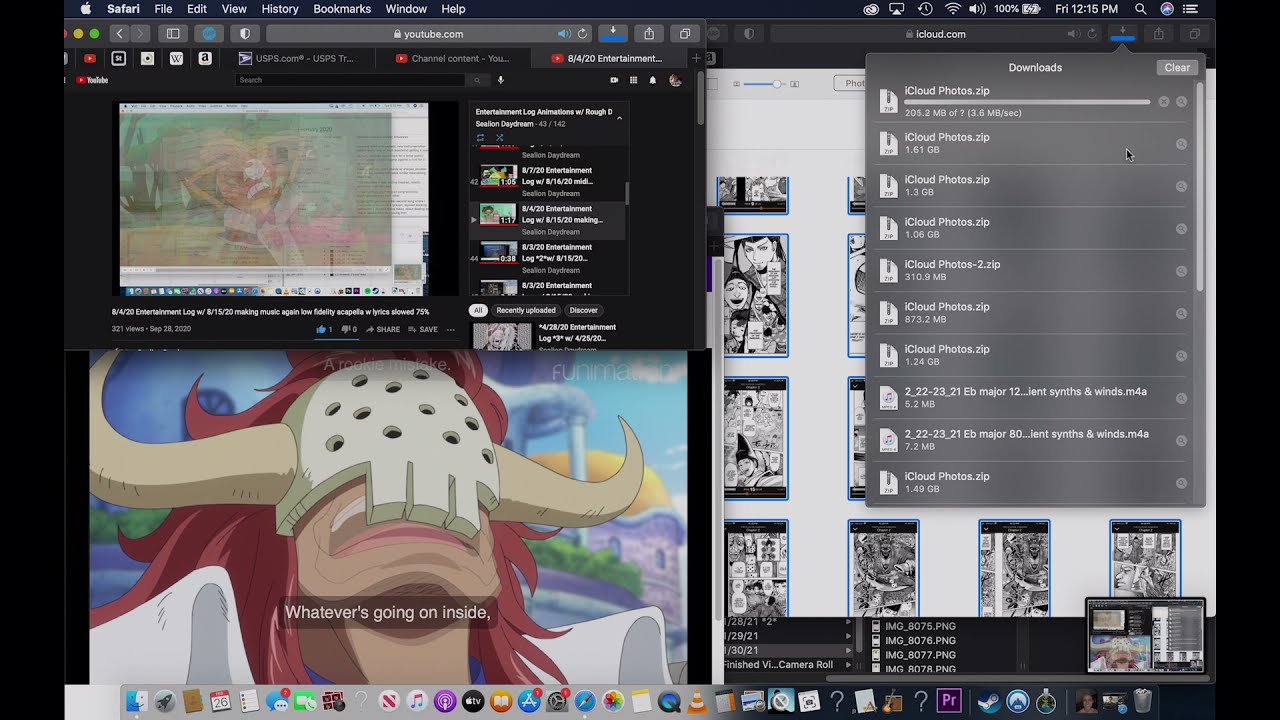
Task: Mute audio in the icloud.com address bar
Action: coord(1073,34)
